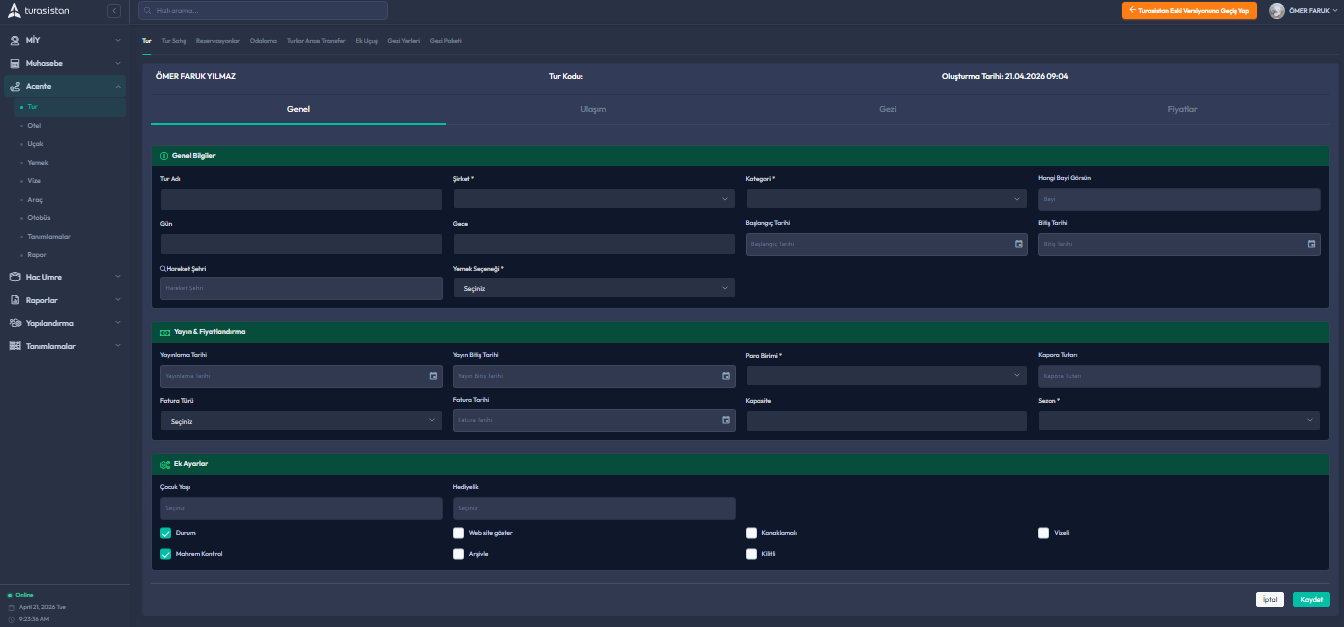Open the Şirket dropdown
The image size is (1344, 627).
(594, 199)
